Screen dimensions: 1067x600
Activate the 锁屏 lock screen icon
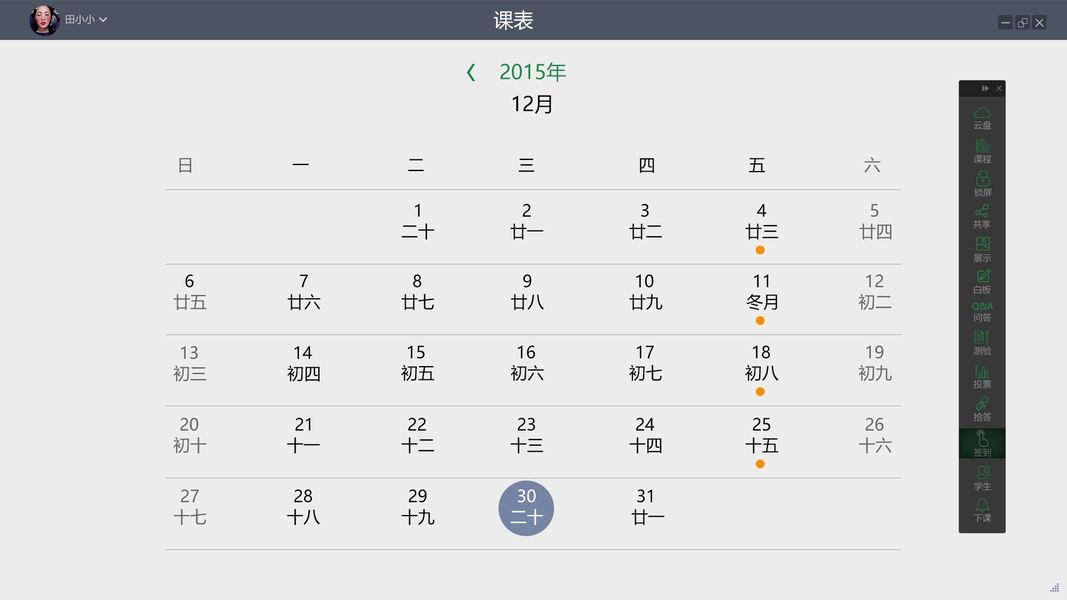982,183
